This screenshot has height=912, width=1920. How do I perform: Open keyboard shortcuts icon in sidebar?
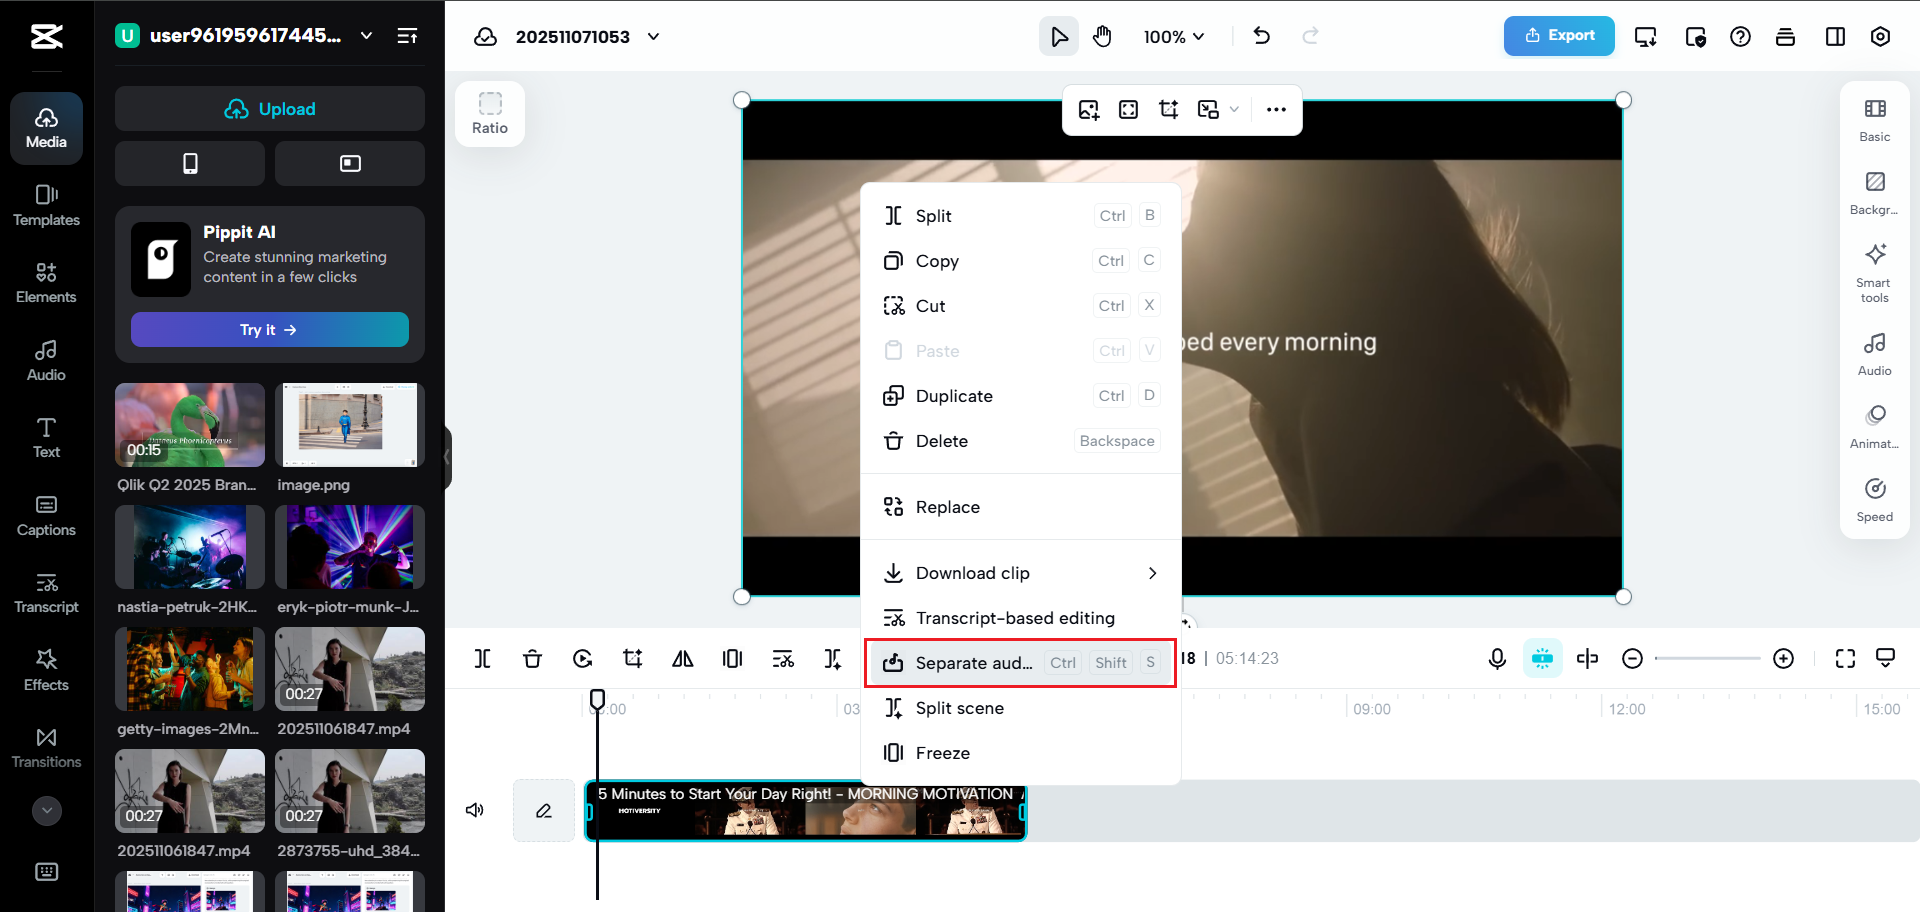pos(46,872)
